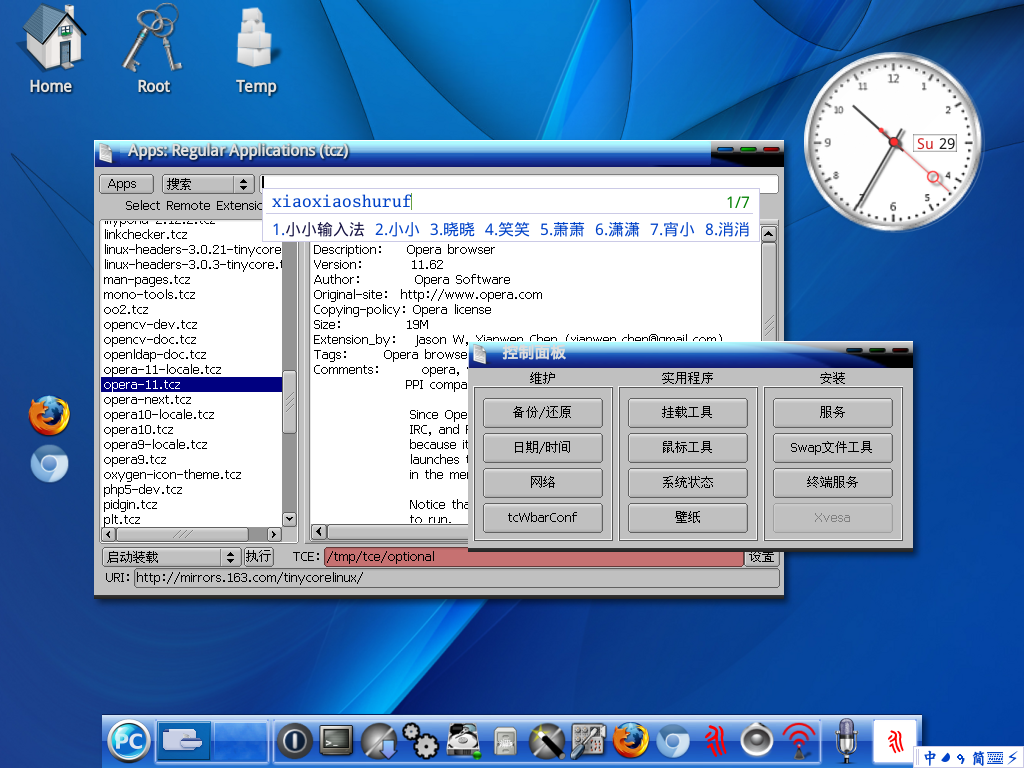Viewport: 1024px width, 768px height.
Task: Open 挂载工具 mount tool
Action: point(687,413)
